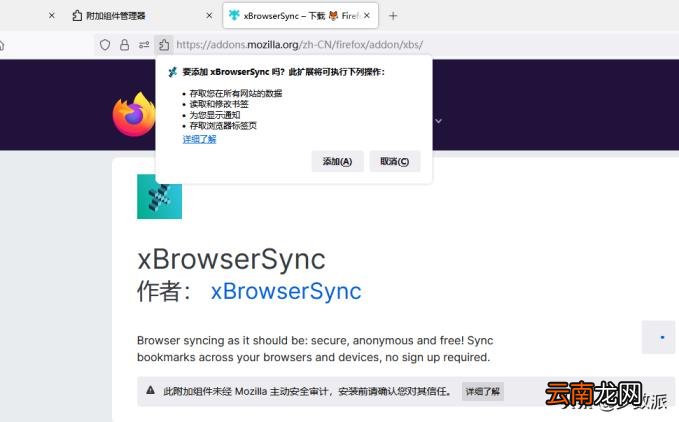Click the extension puzzle icon in the address bar
The height and width of the screenshot is (422, 679).
(x=164, y=45)
